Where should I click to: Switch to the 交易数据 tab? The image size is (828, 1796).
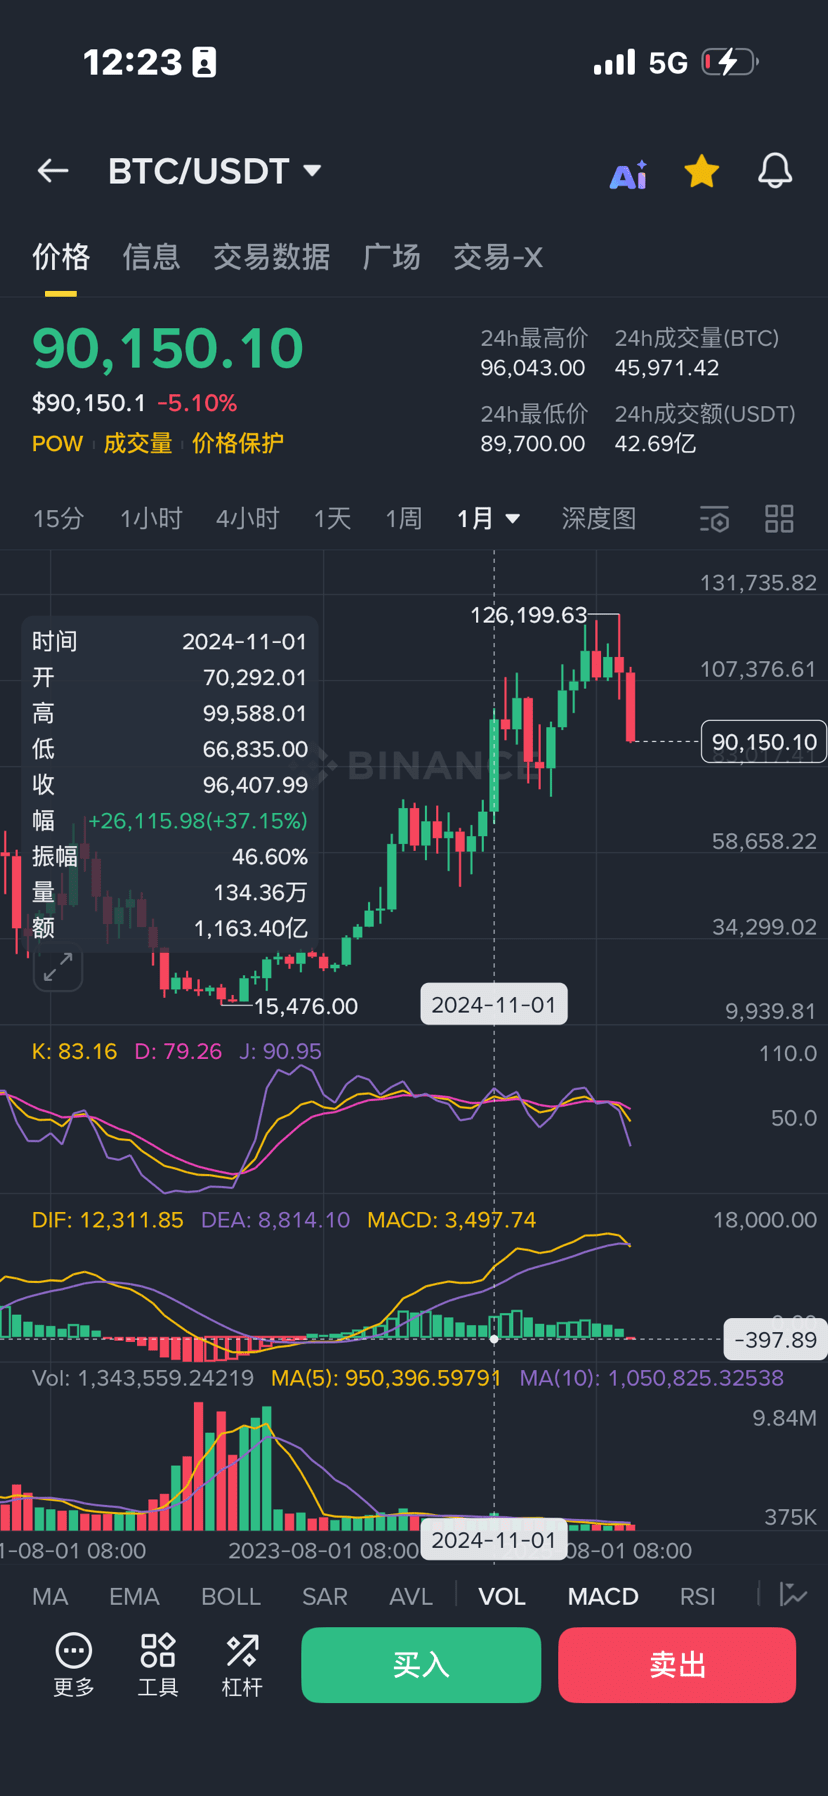tap(271, 257)
